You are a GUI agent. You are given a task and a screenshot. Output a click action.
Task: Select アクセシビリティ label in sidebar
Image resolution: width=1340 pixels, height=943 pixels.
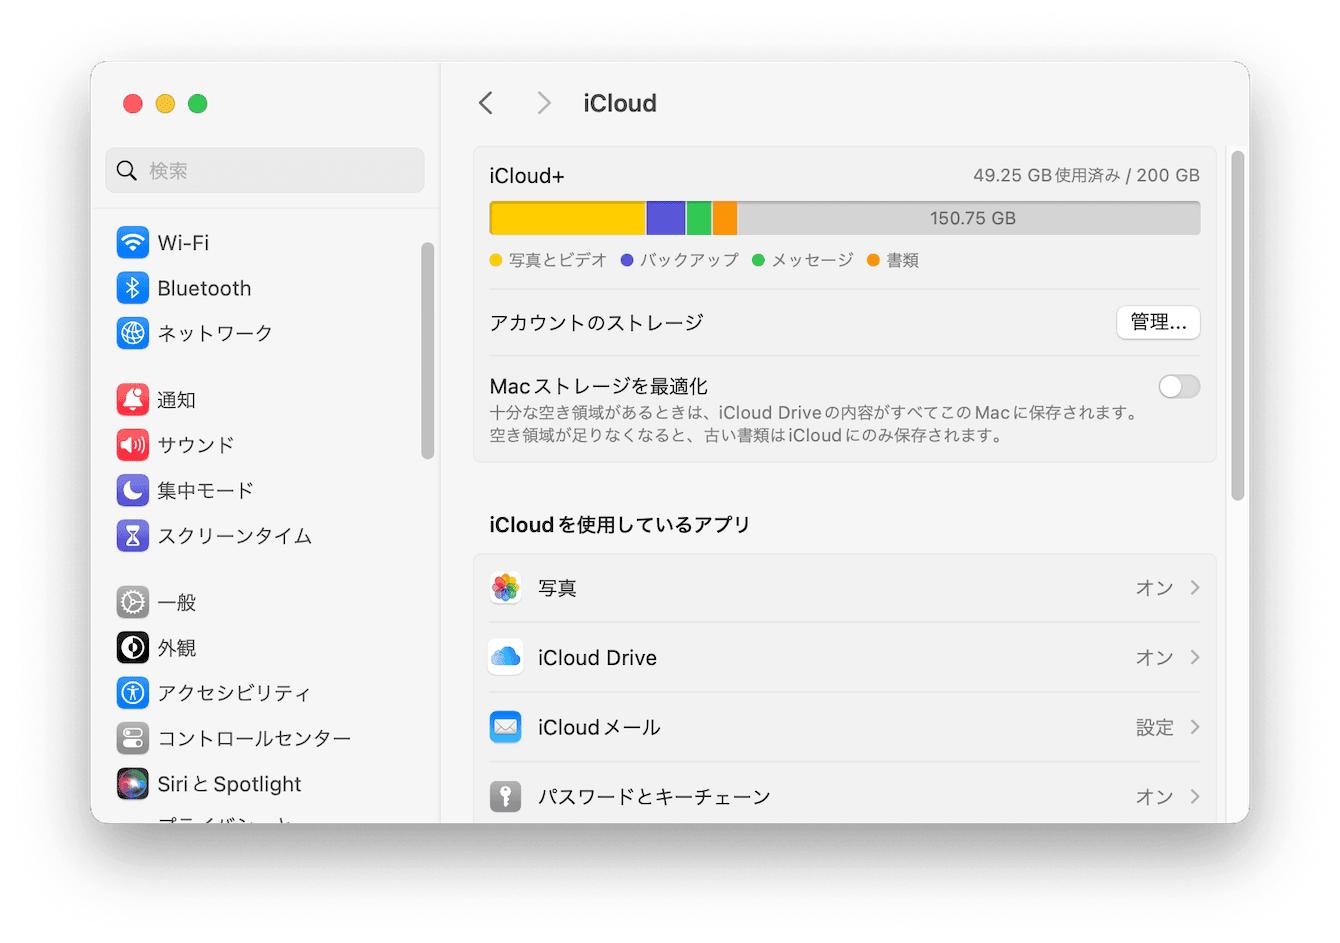coord(234,693)
